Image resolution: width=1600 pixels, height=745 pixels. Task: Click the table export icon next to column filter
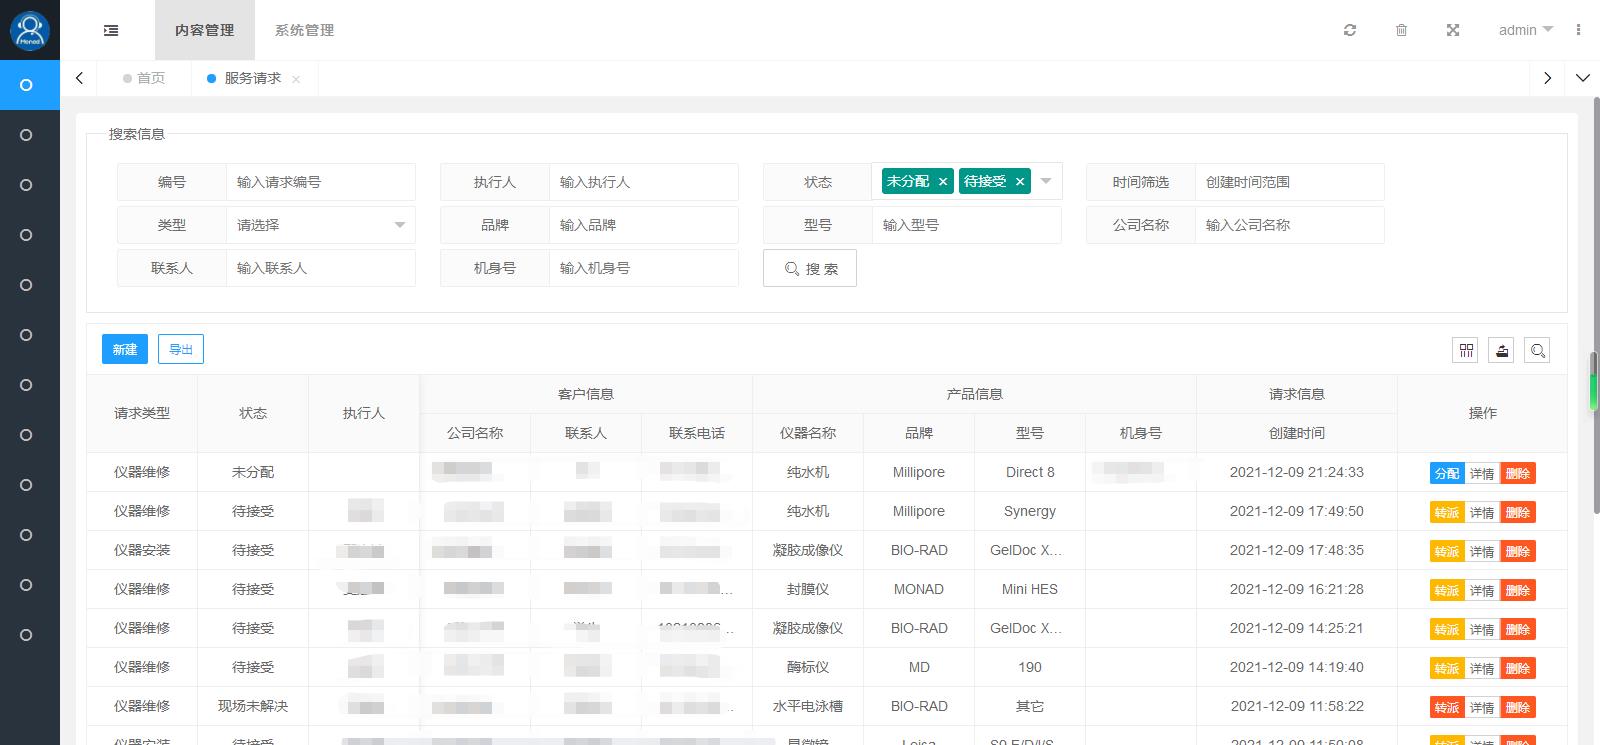(1502, 350)
